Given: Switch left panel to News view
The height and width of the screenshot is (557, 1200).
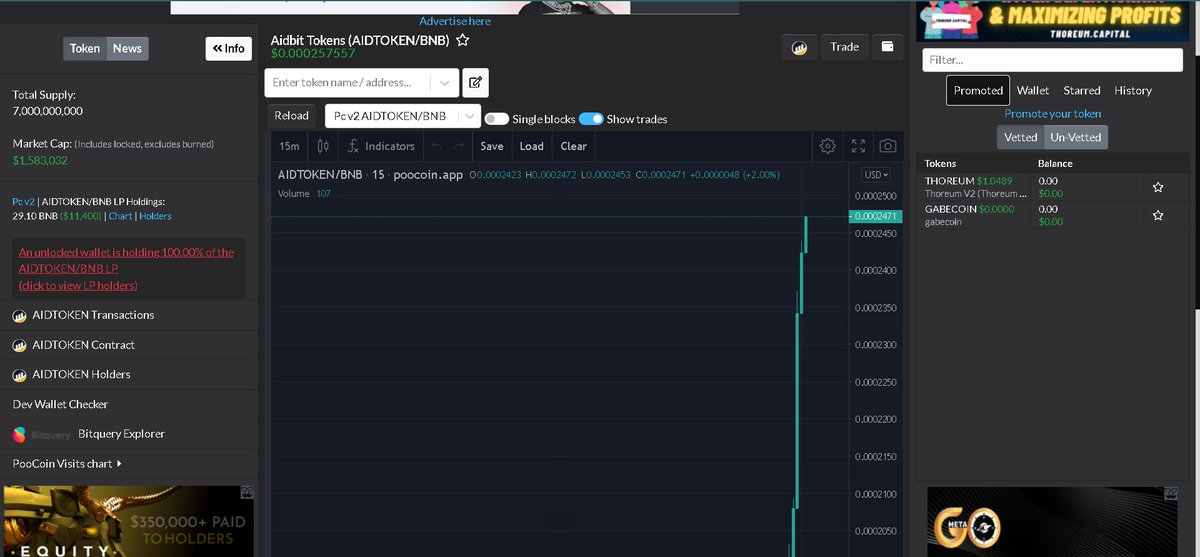Looking at the screenshot, I should 127,48.
